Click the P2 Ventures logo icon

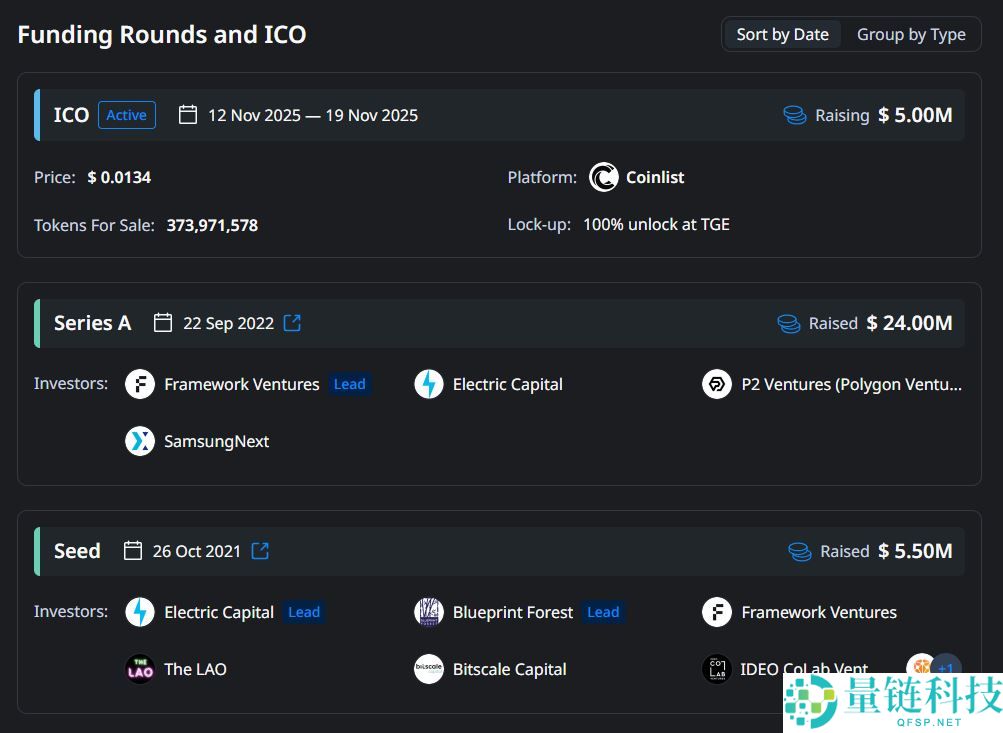point(717,384)
